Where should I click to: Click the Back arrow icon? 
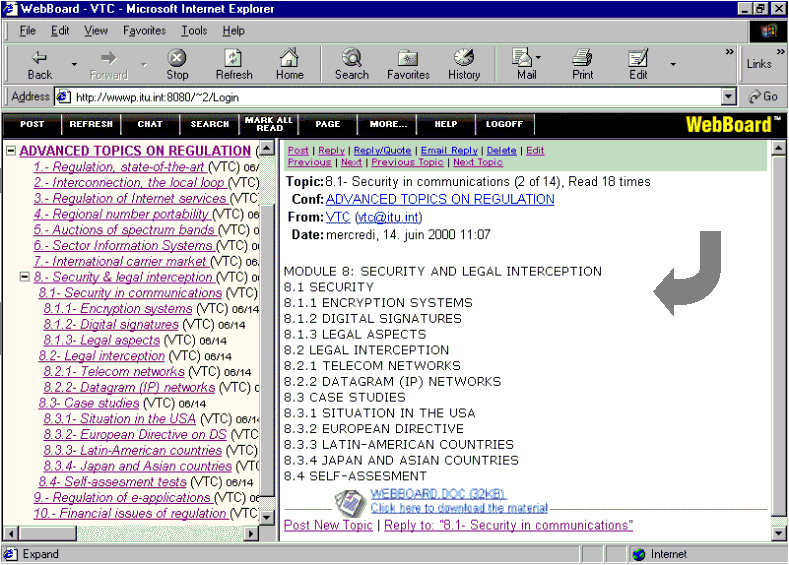(x=39, y=58)
